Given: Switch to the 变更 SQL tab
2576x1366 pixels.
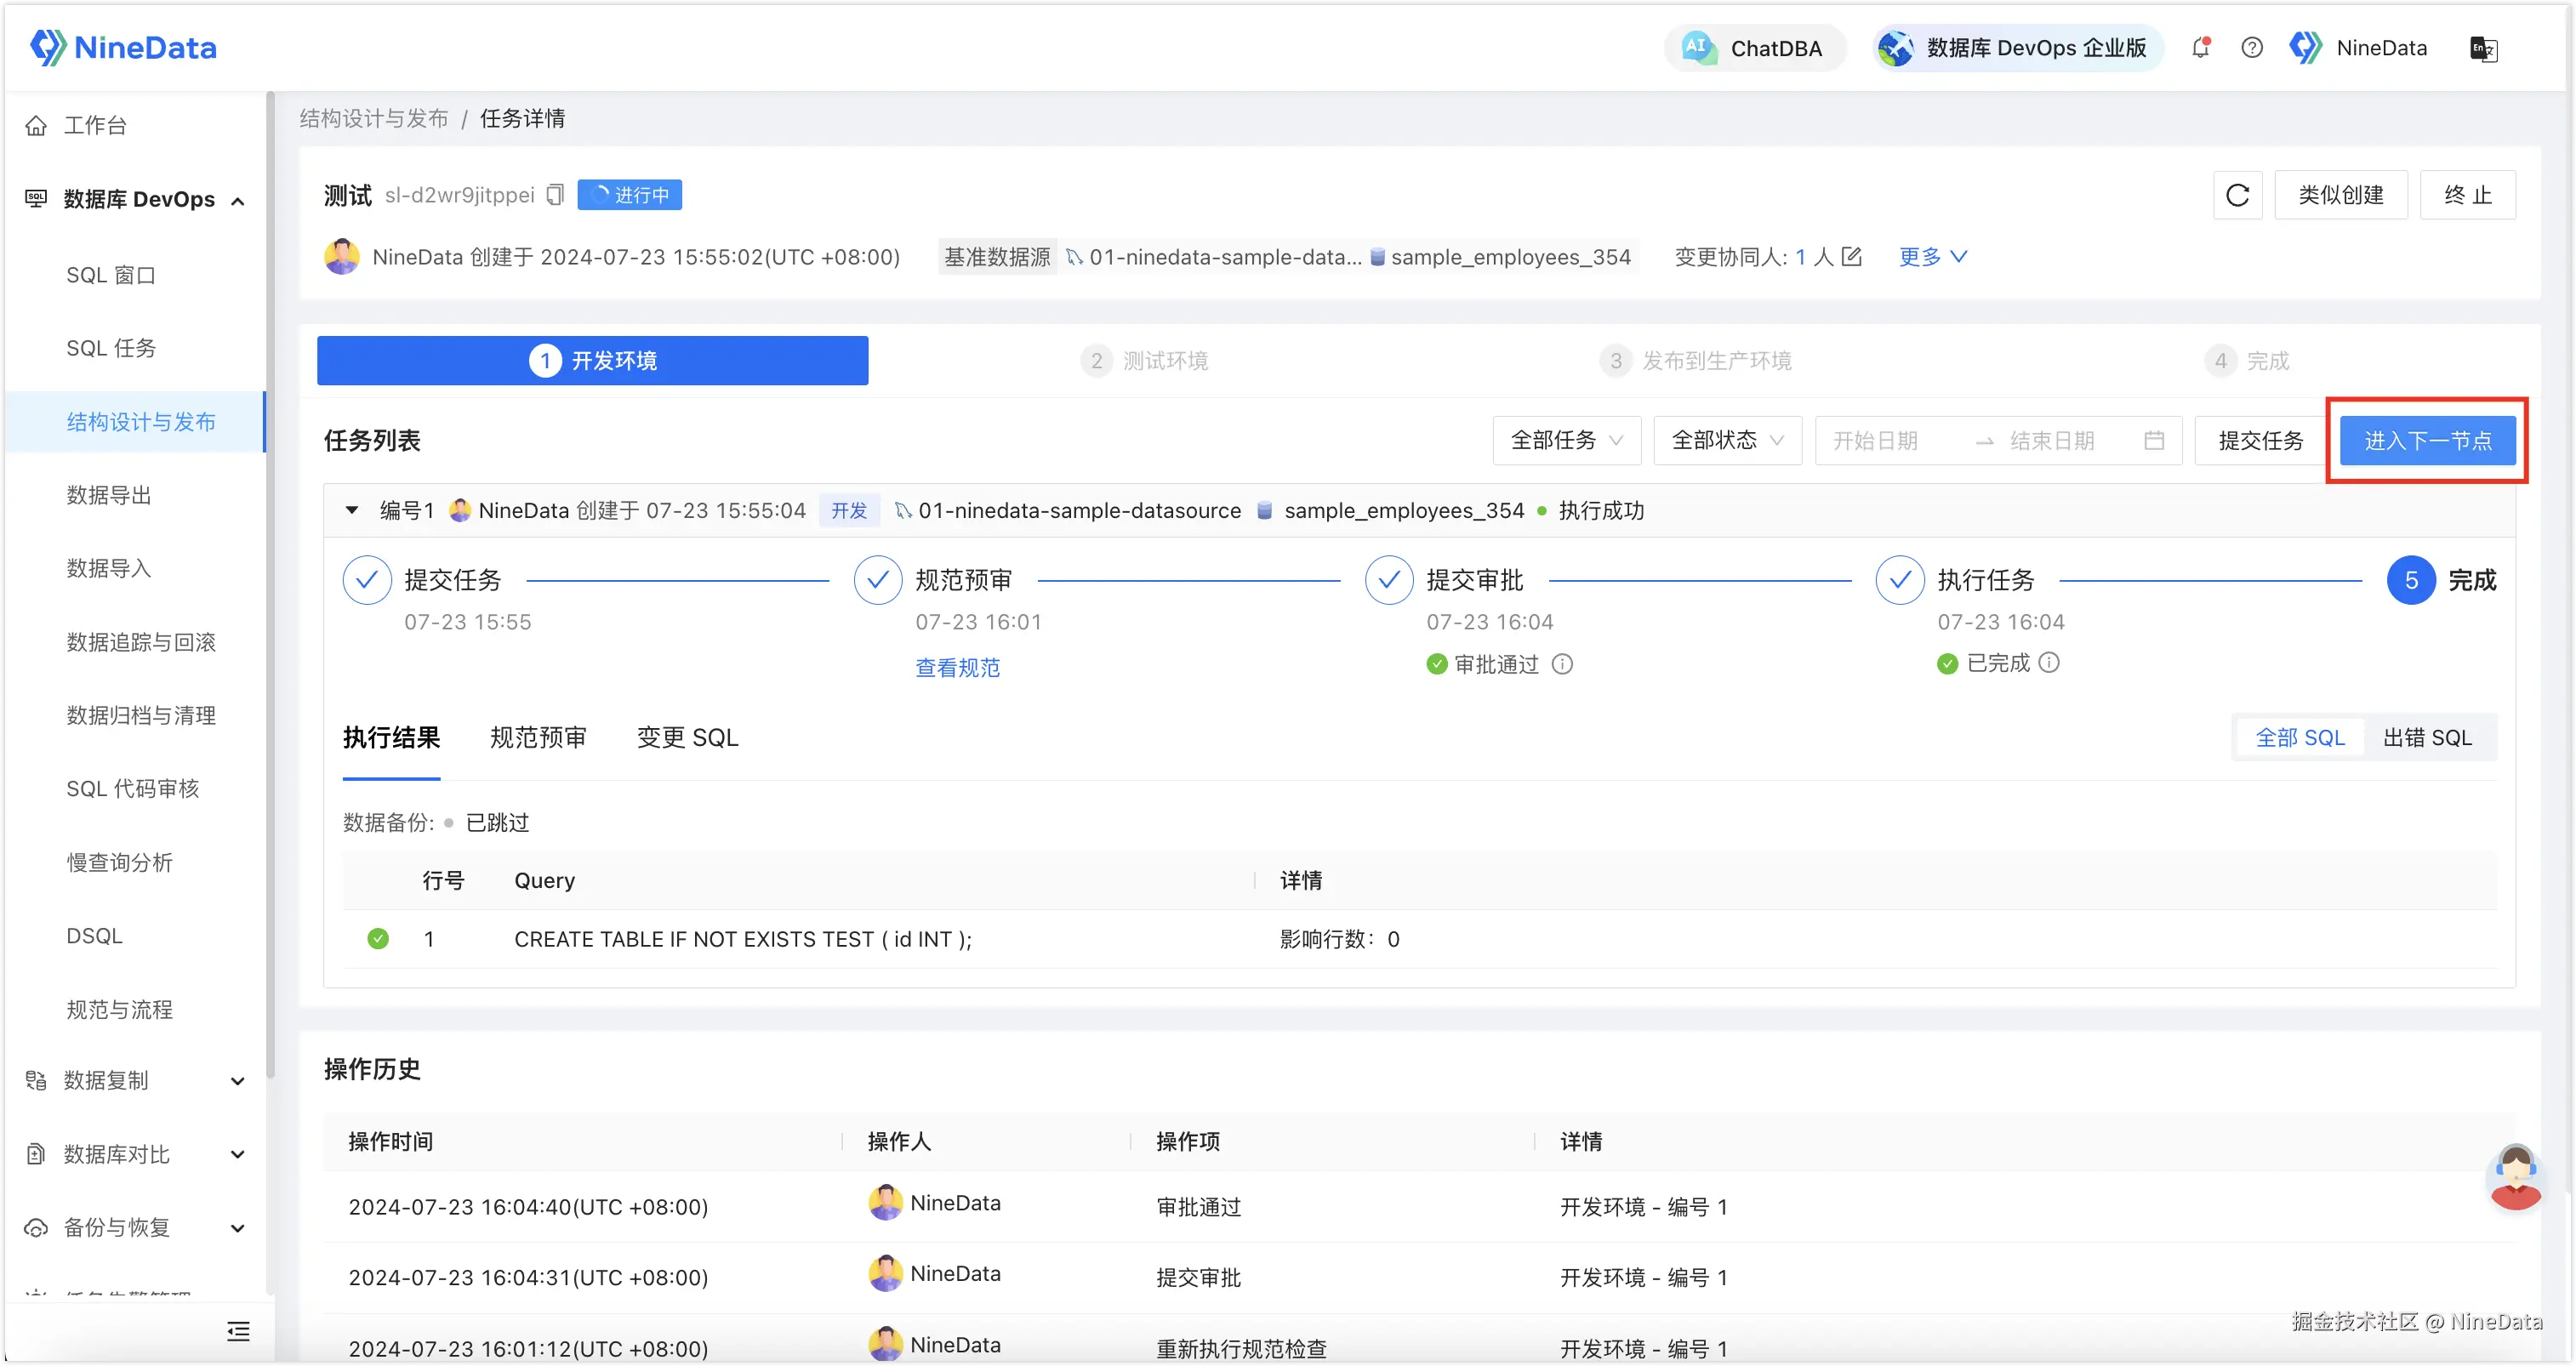Looking at the screenshot, I should (x=687, y=738).
